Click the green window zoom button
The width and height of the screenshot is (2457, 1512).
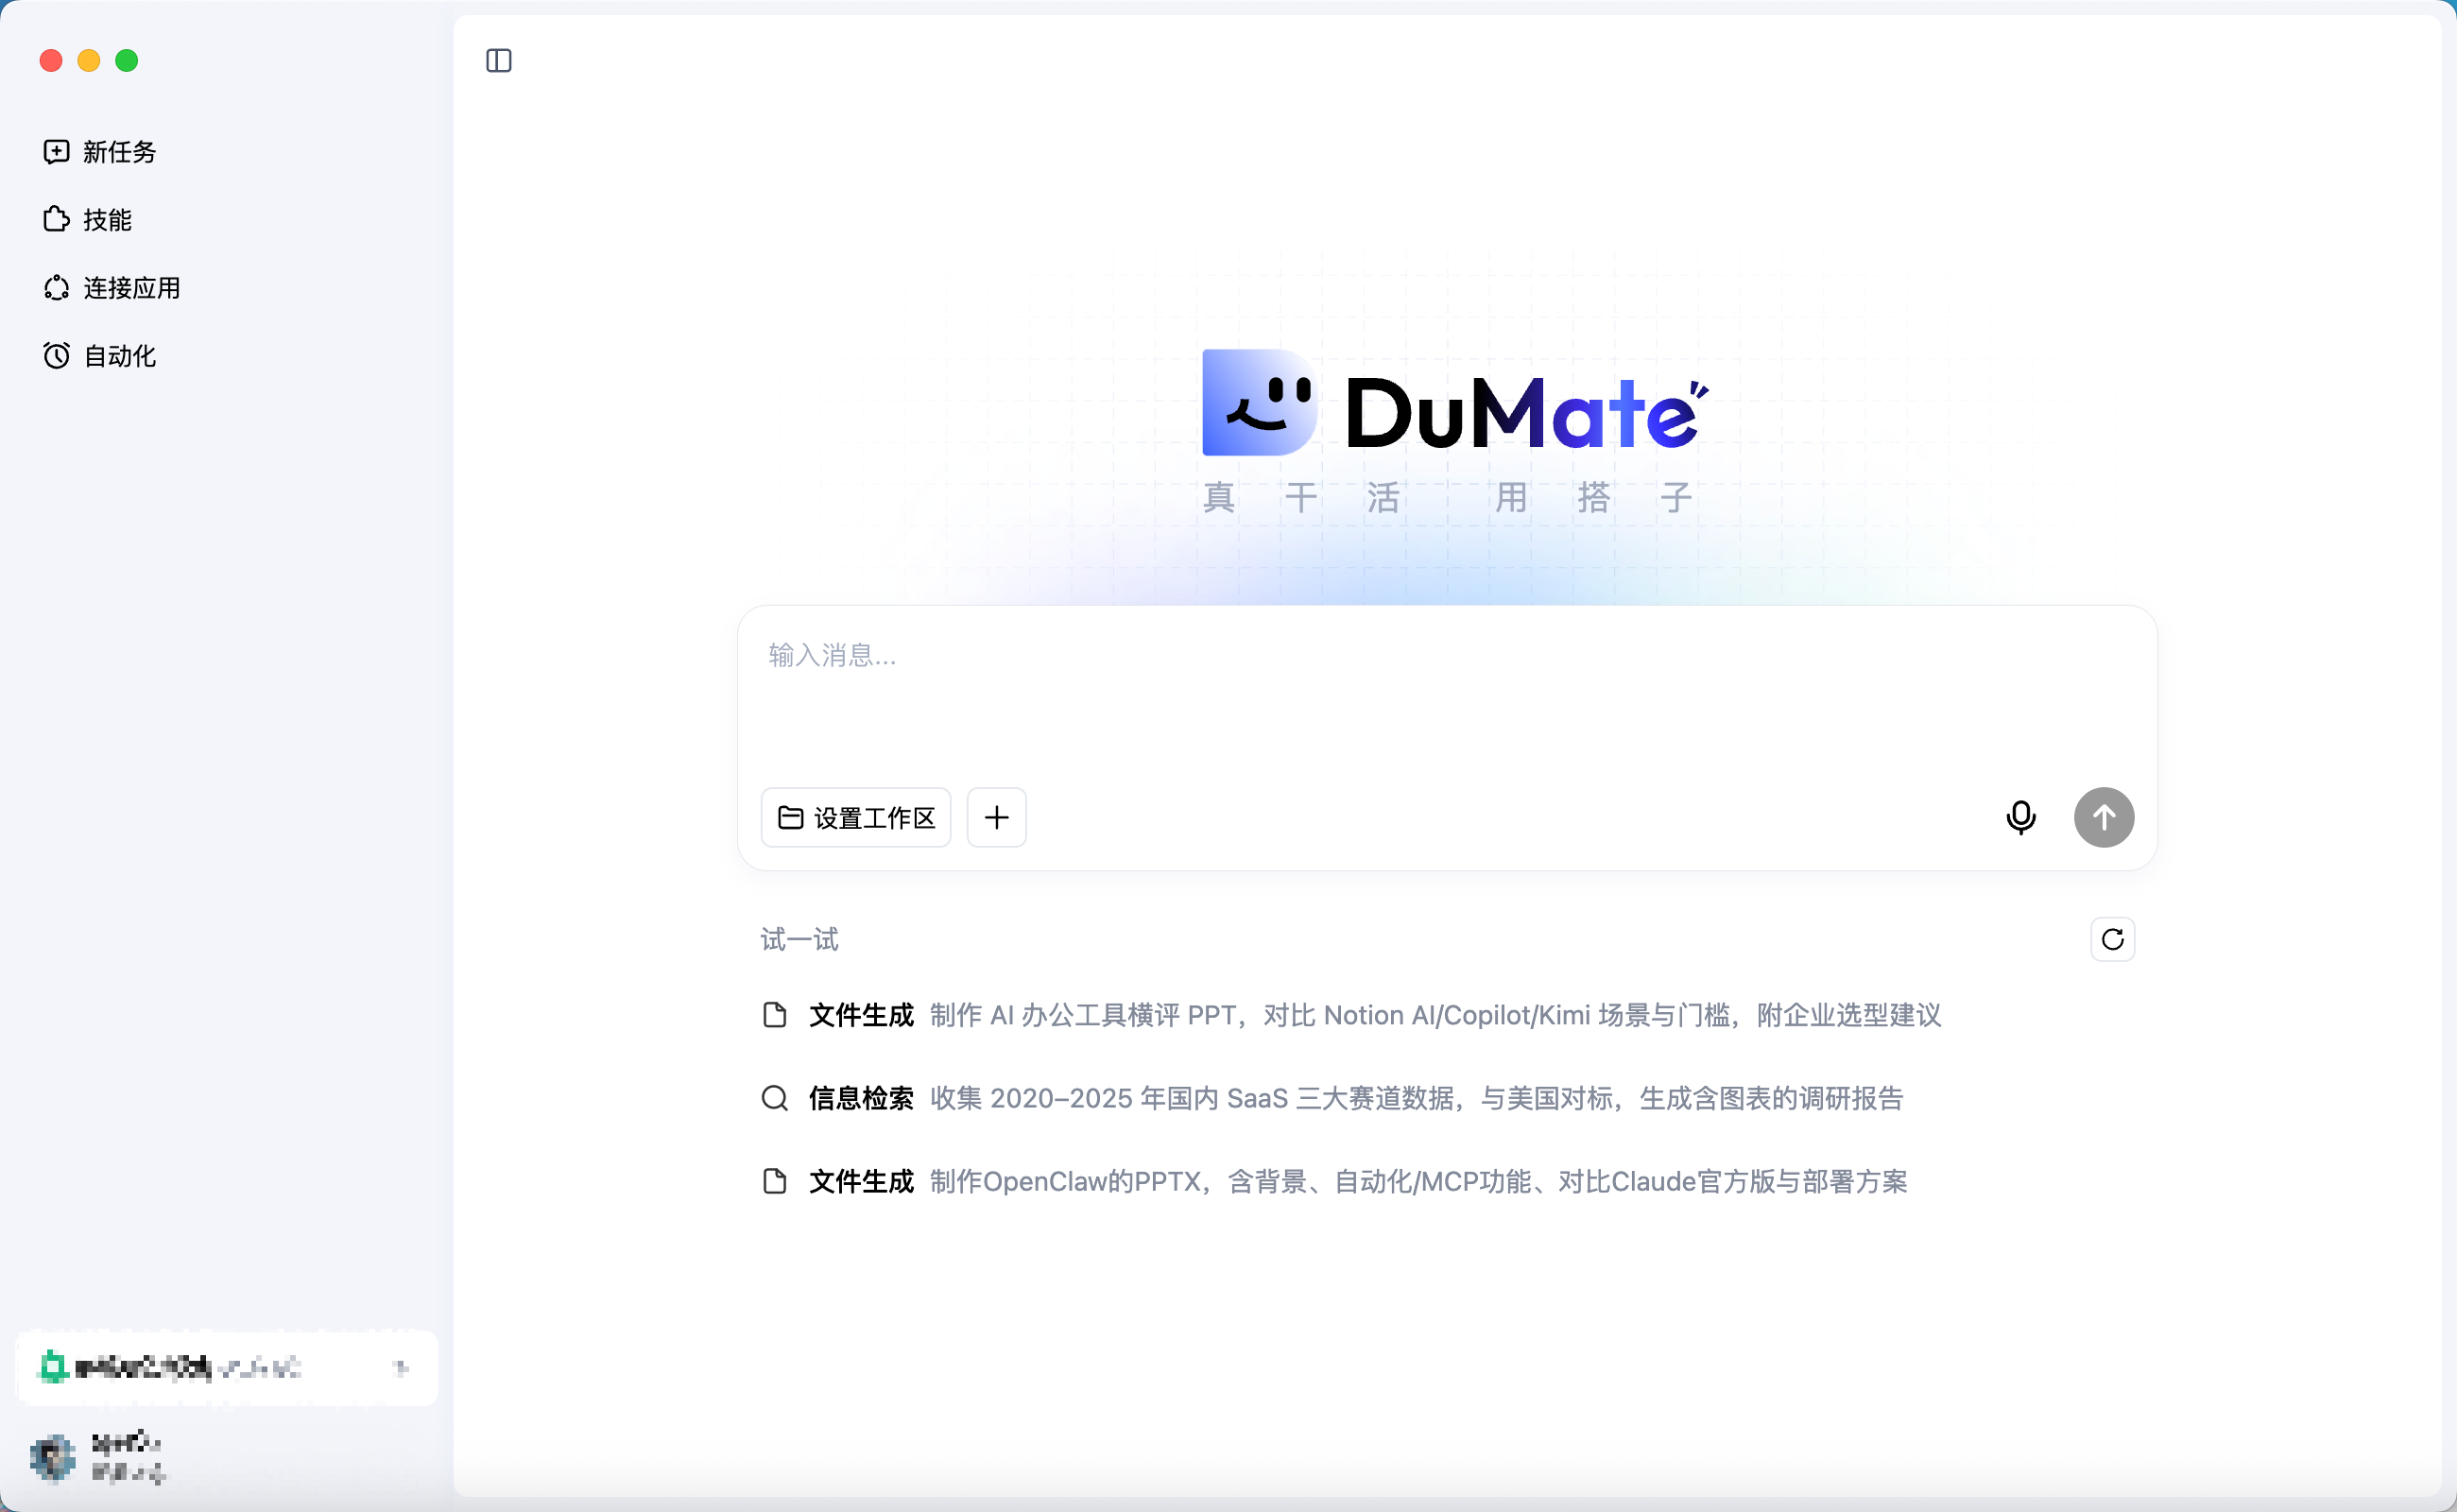pyautogui.click(x=127, y=61)
